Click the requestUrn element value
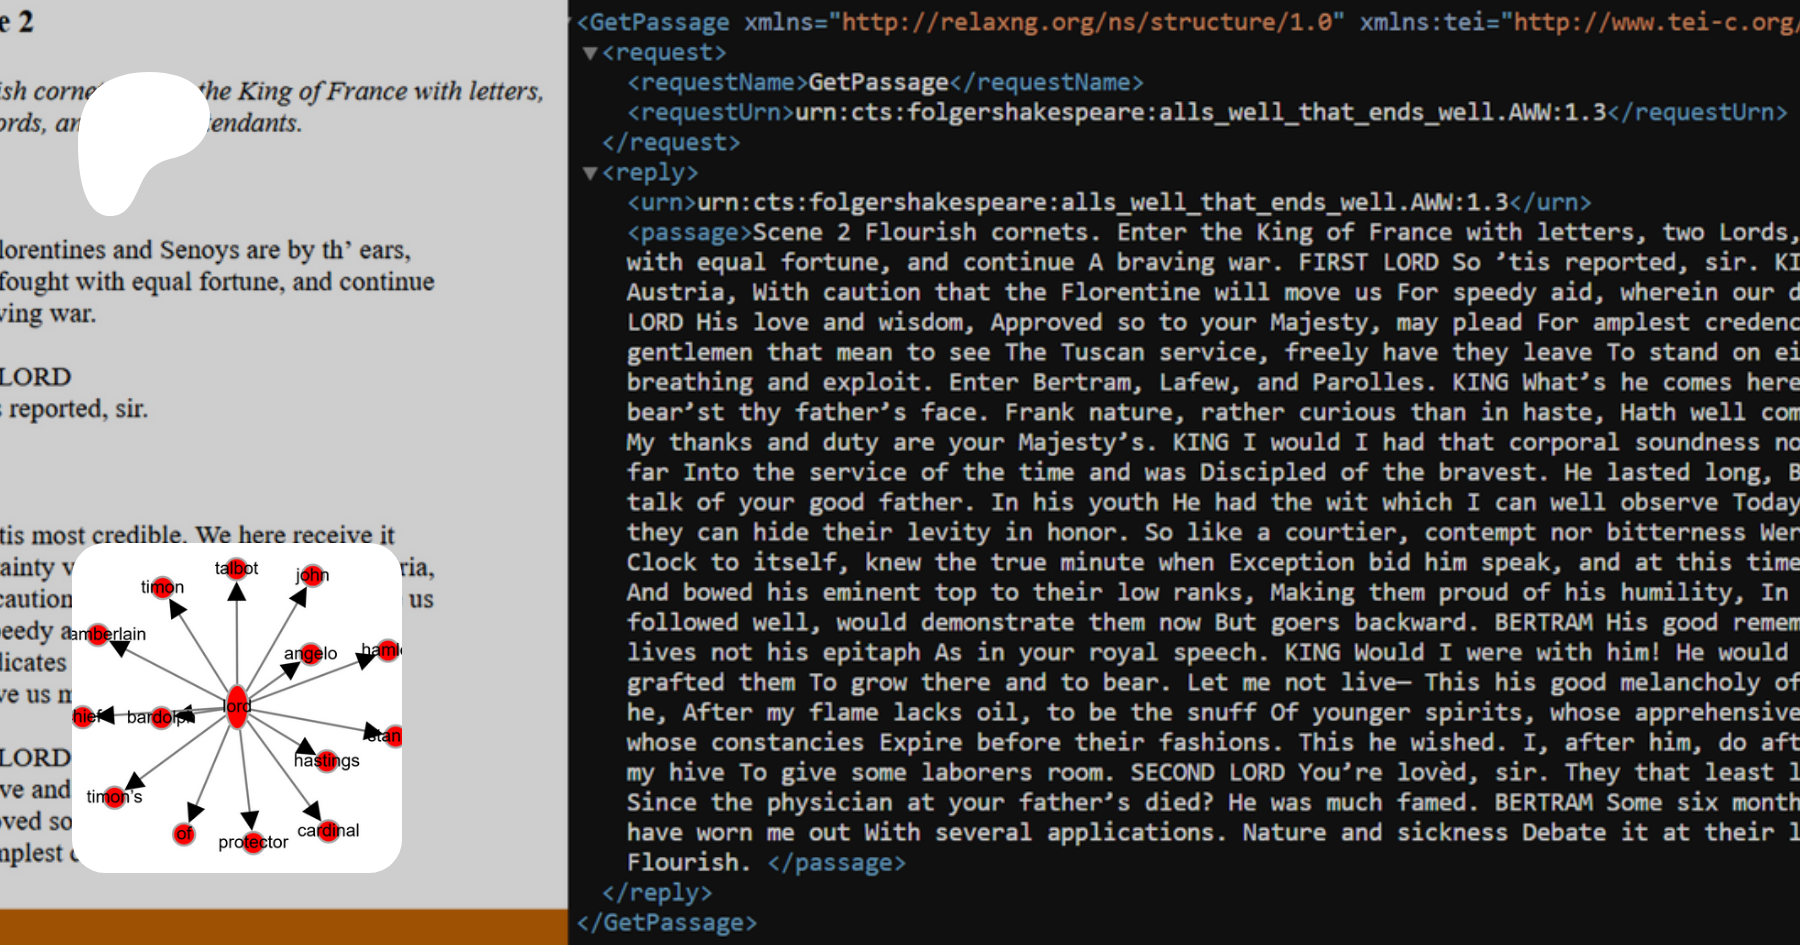Image resolution: width=1800 pixels, height=945 pixels. click(x=1200, y=113)
